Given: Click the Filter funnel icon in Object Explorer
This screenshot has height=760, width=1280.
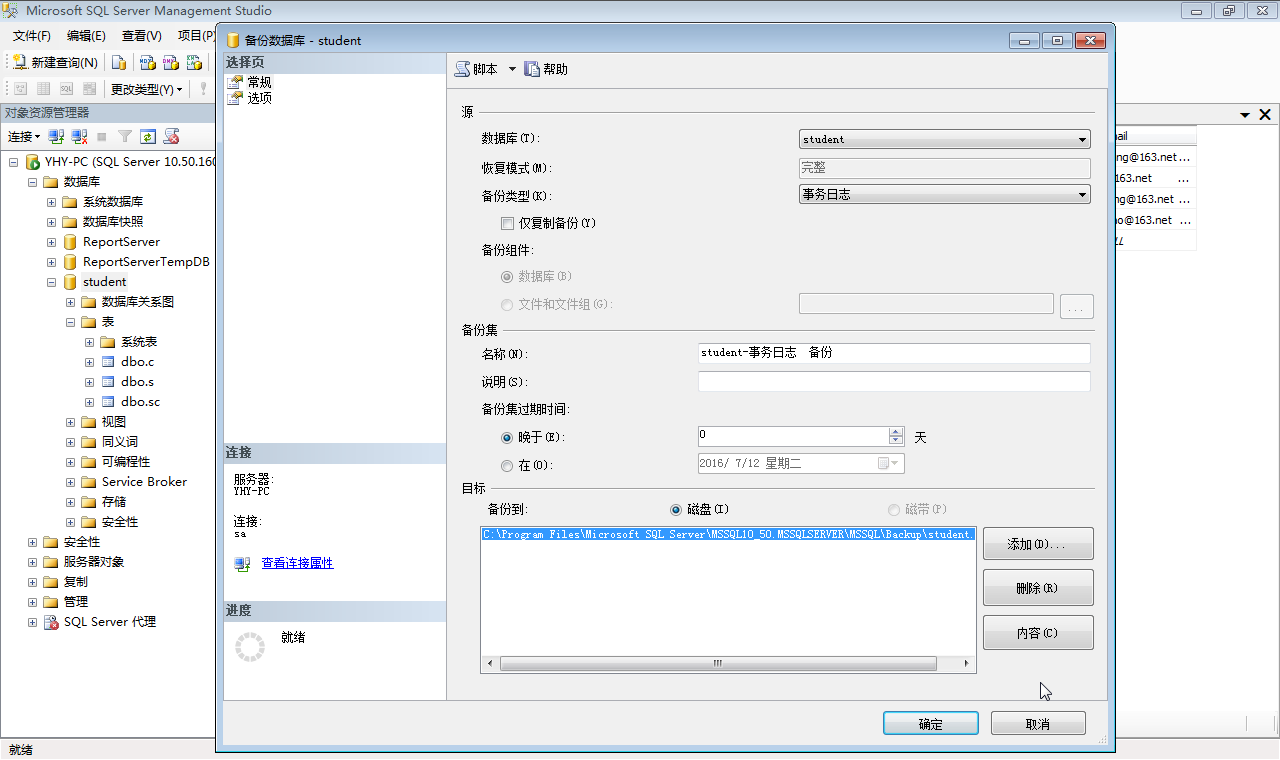Looking at the screenshot, I should coord(125,136).
